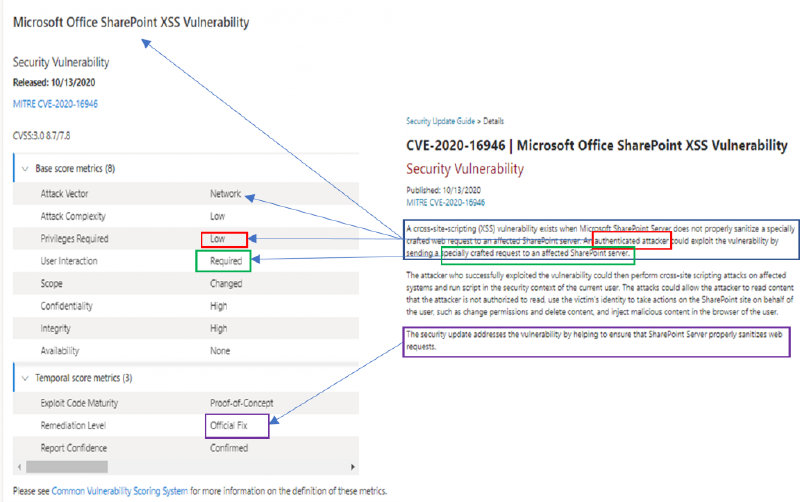Select the Integrity row label
This screenshot has height=502, width=800.
tap(56, 329)
